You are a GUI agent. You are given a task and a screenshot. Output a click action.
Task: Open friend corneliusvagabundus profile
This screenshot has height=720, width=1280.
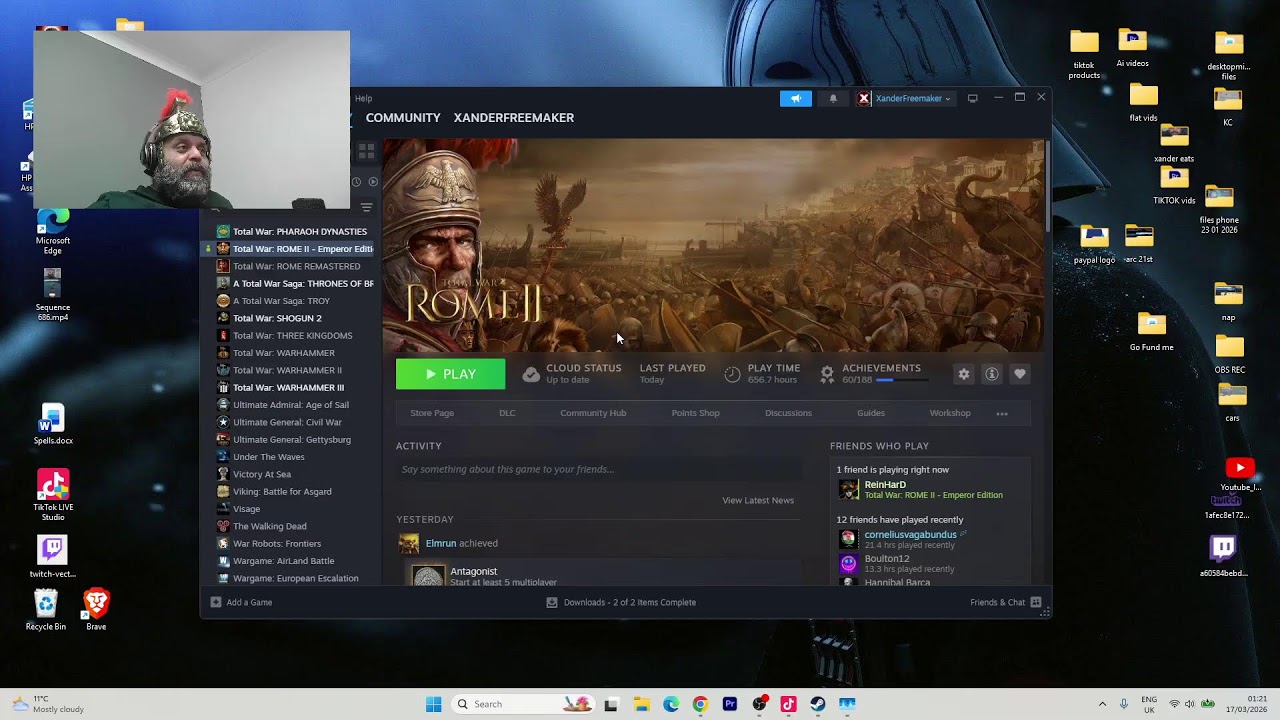click(x=910, y=535)
